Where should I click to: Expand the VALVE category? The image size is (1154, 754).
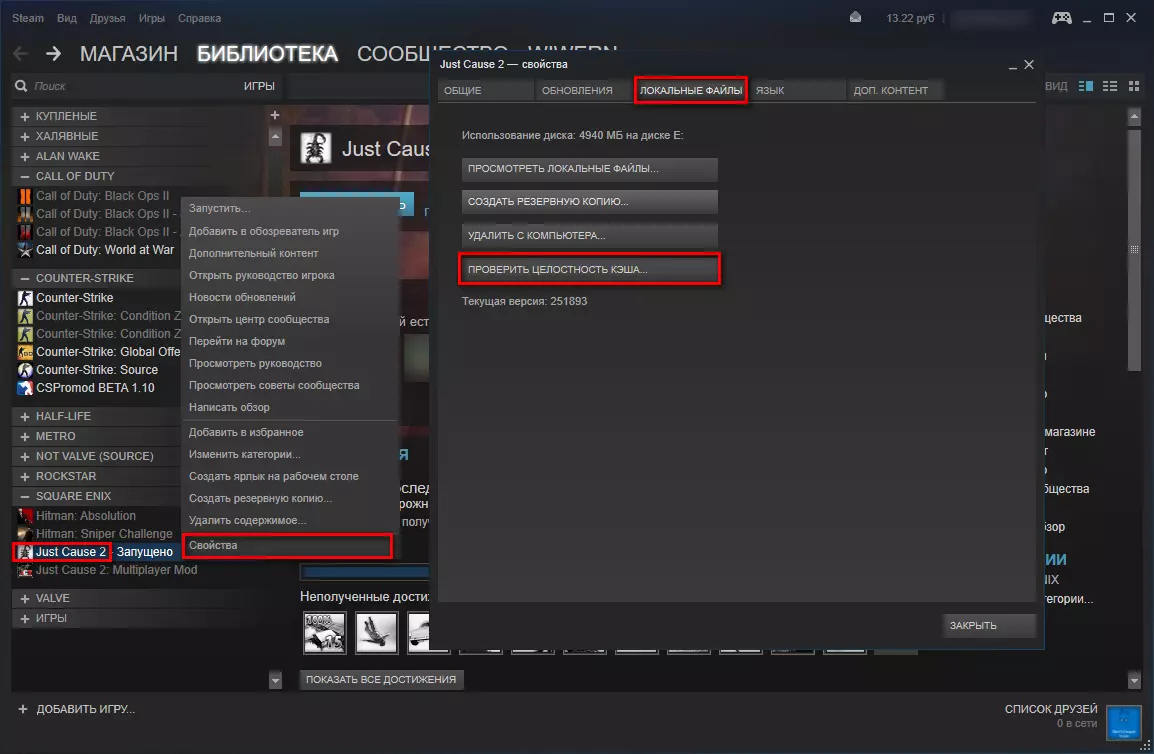pos(25,599)
